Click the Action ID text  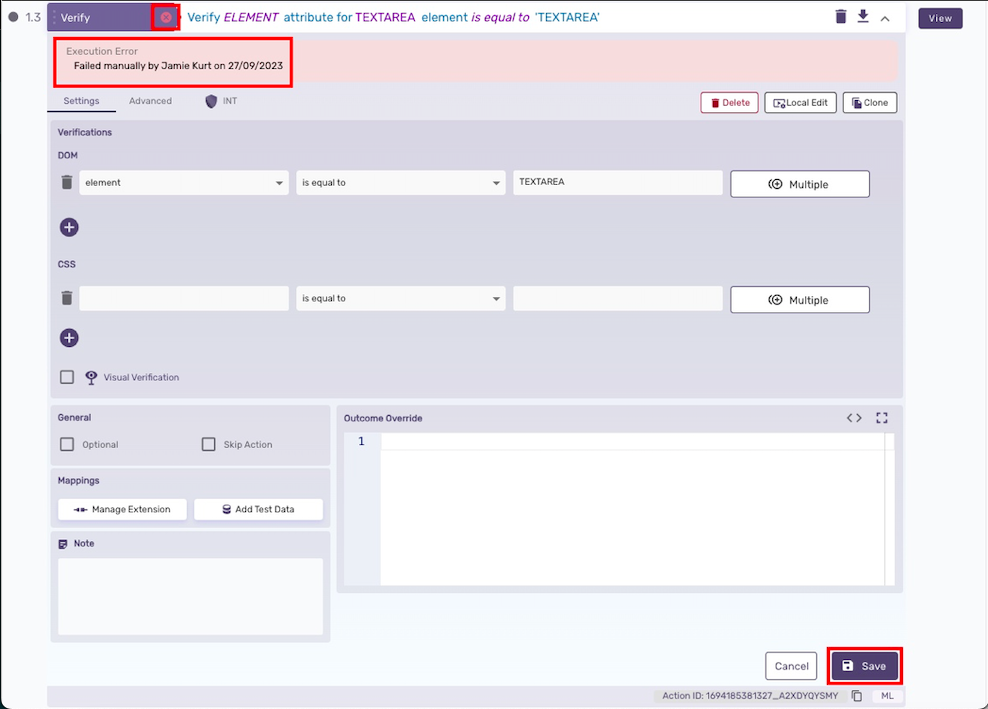tap(750, 696)
